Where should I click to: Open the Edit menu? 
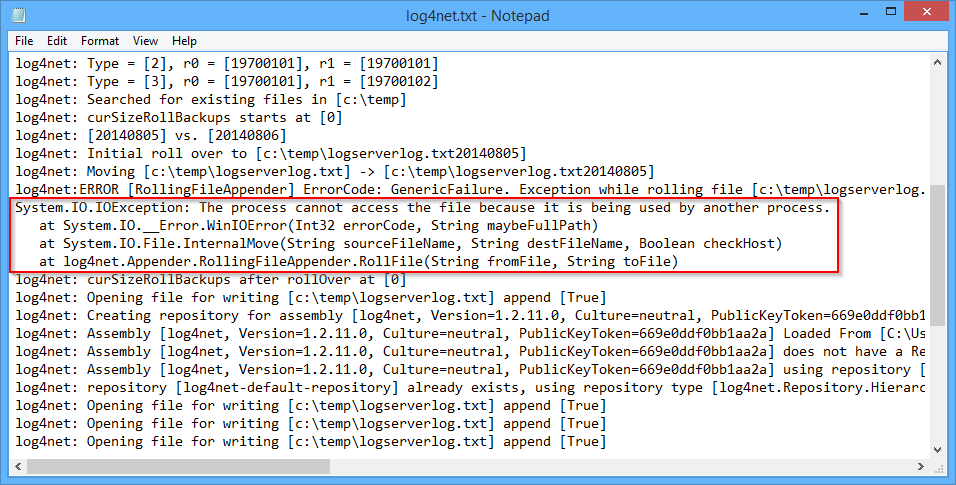coord(57,41)
